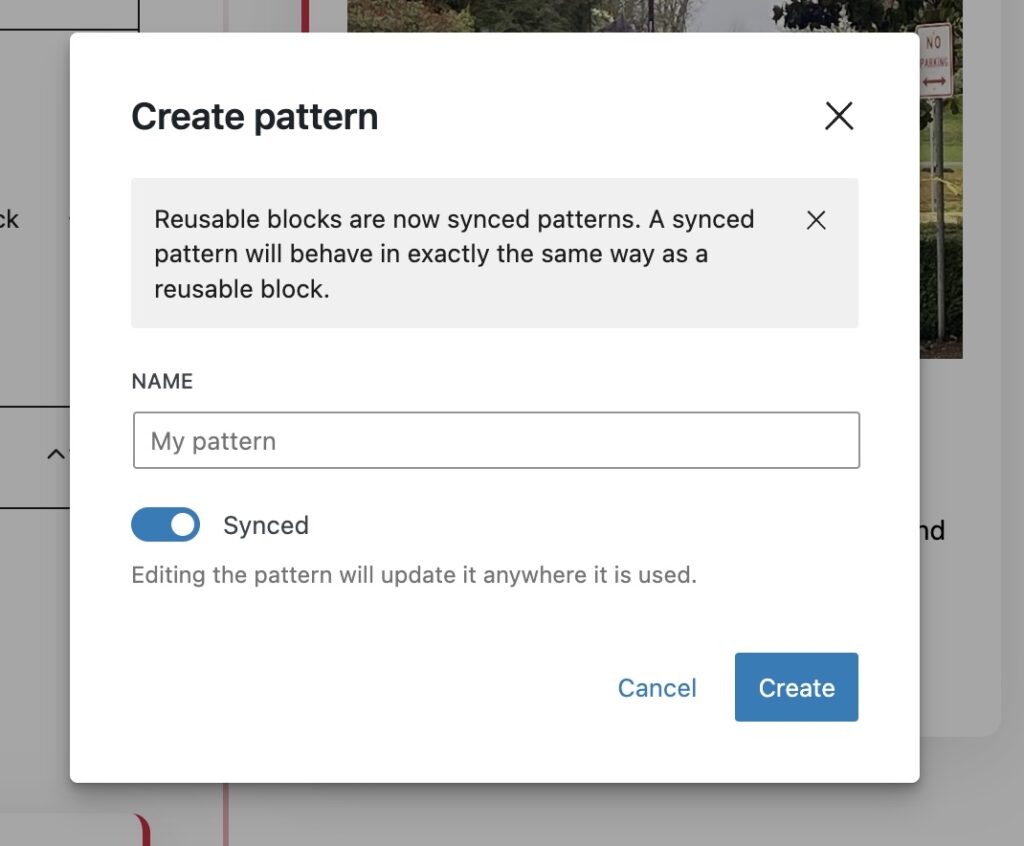This screenshot has width=1024, height=846.
Task: Click the NAME field label
Action: click(162, 381)
